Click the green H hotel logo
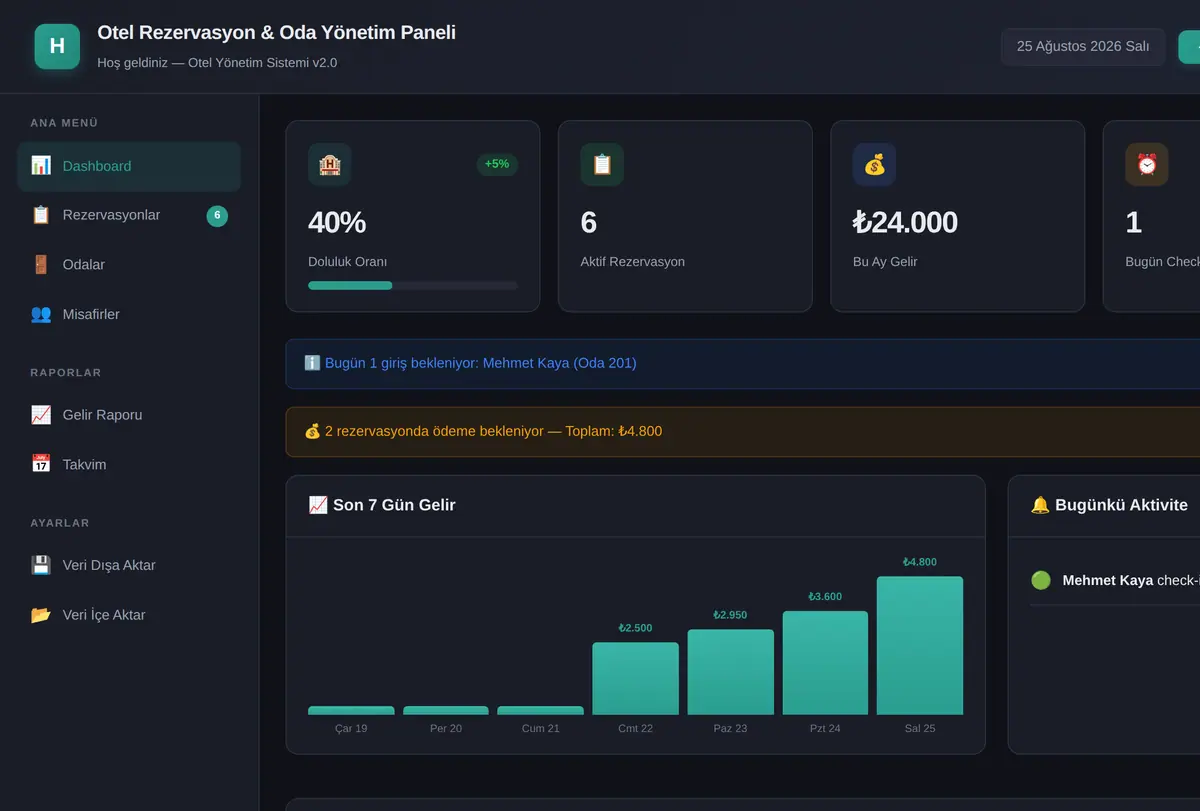Screen dimensions: 1200x811 (x=57, y=46)
